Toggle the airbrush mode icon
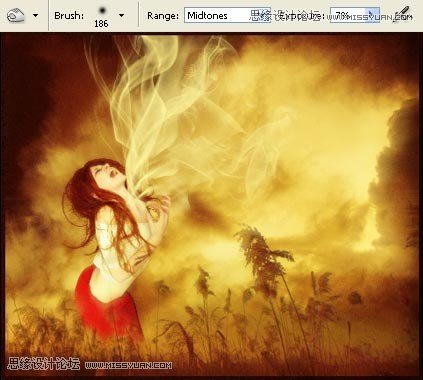 tap(400, 15)
